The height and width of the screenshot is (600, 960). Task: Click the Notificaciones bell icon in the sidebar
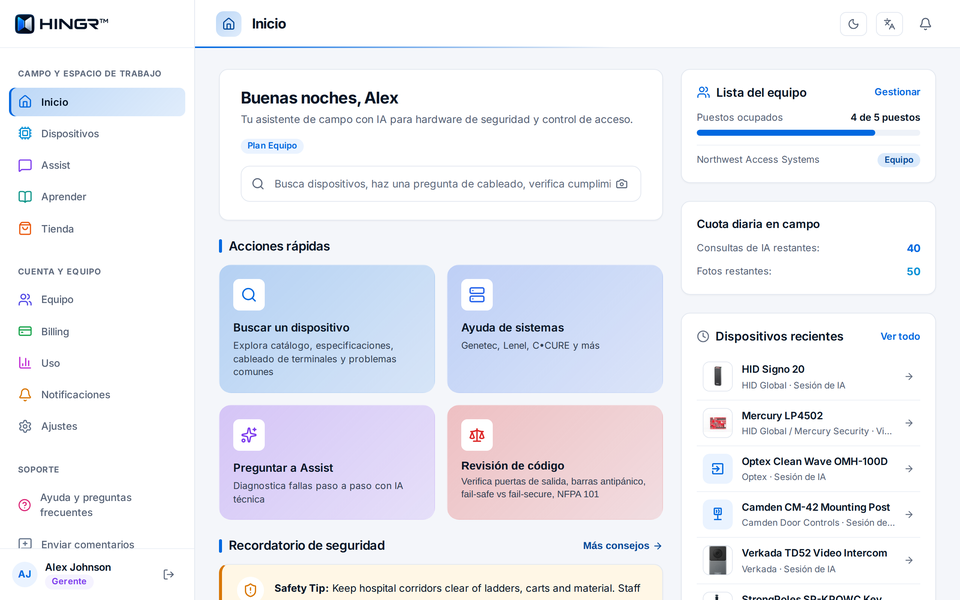pyautogui.click(x=25, y=394)
